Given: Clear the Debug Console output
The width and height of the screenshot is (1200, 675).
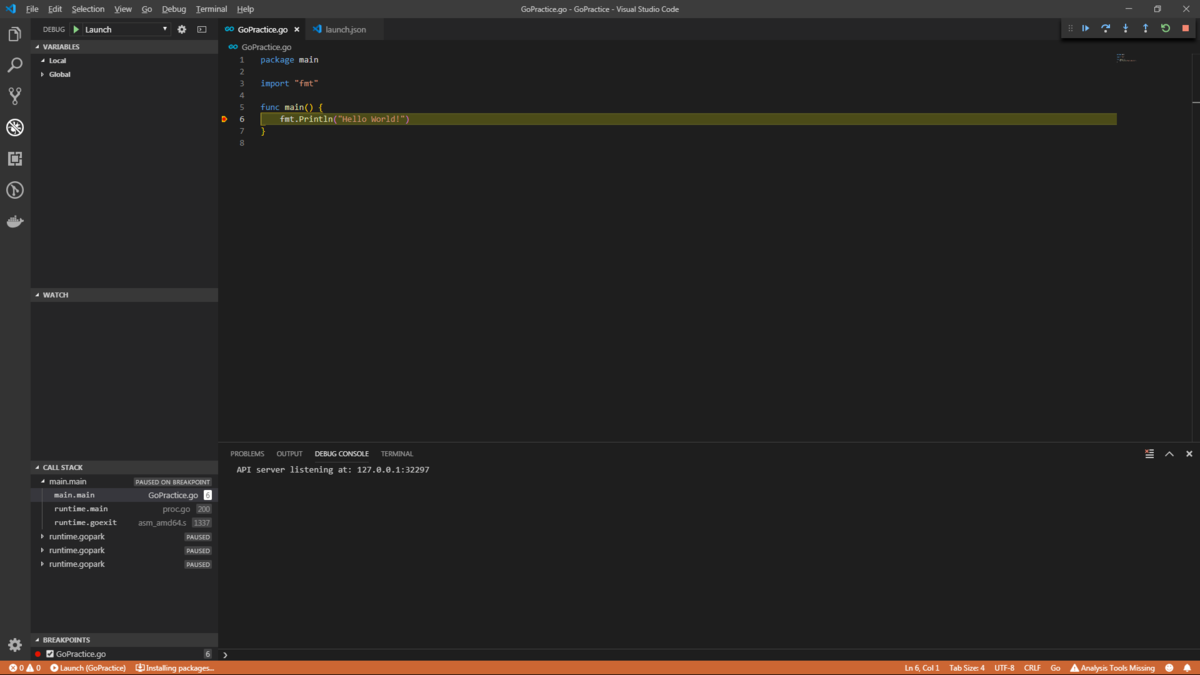Looking at the screenshot, I should 1150,454.
